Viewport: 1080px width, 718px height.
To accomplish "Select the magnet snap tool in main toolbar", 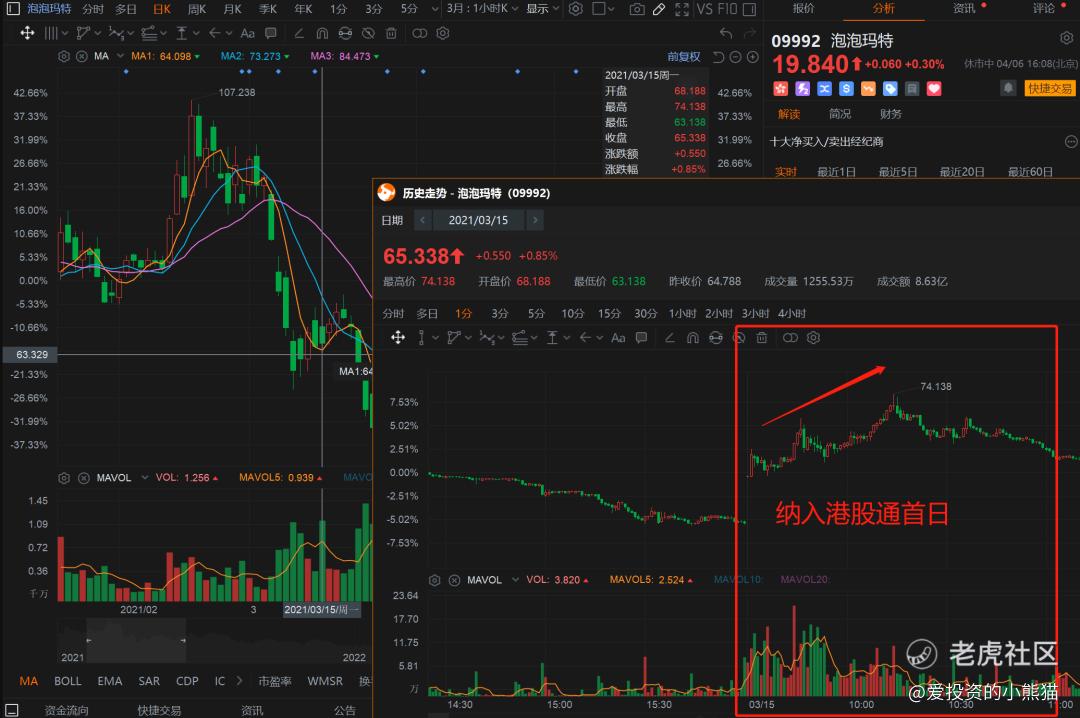I will point(322,32).
